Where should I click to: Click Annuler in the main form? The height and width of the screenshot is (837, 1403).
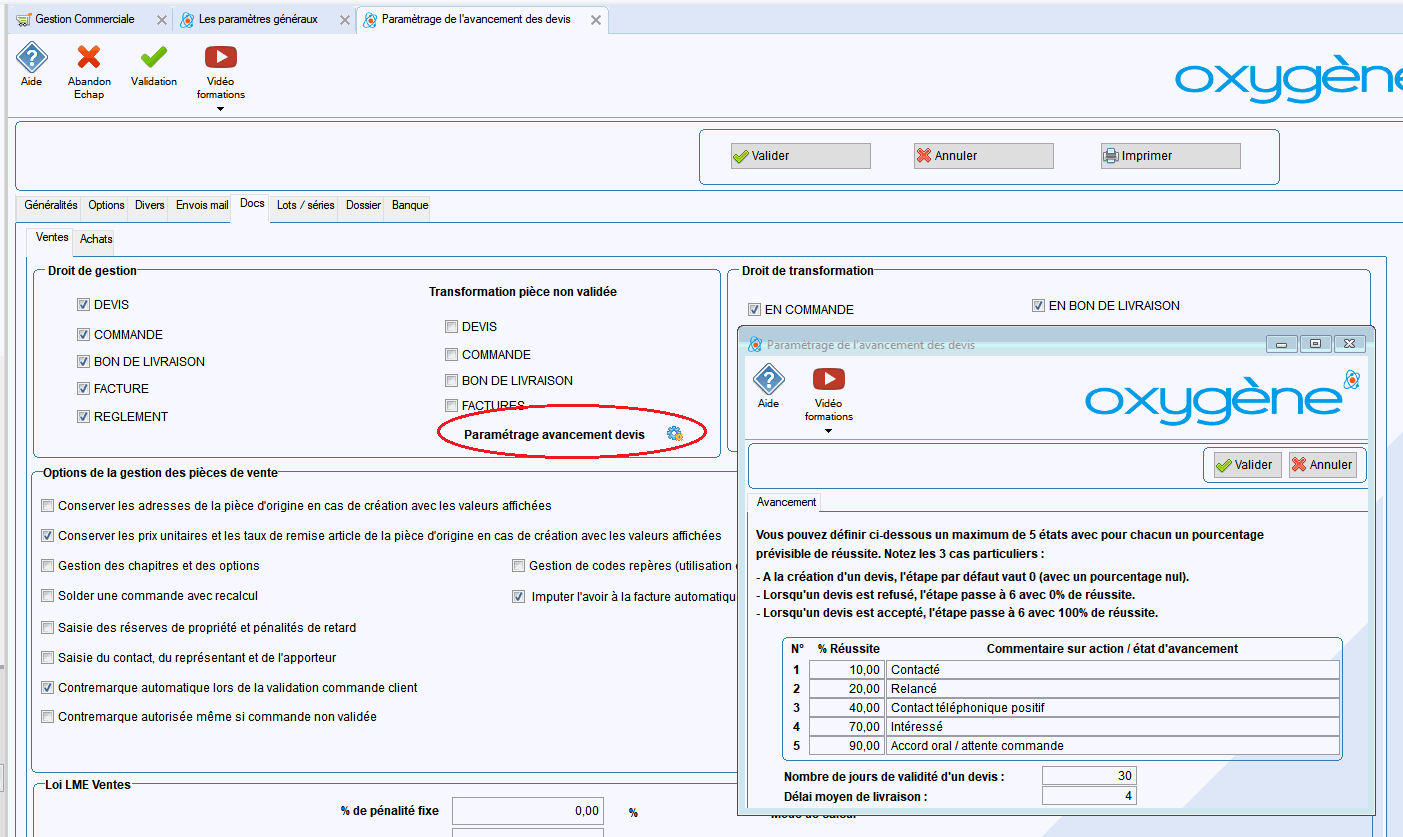[983, 156]
